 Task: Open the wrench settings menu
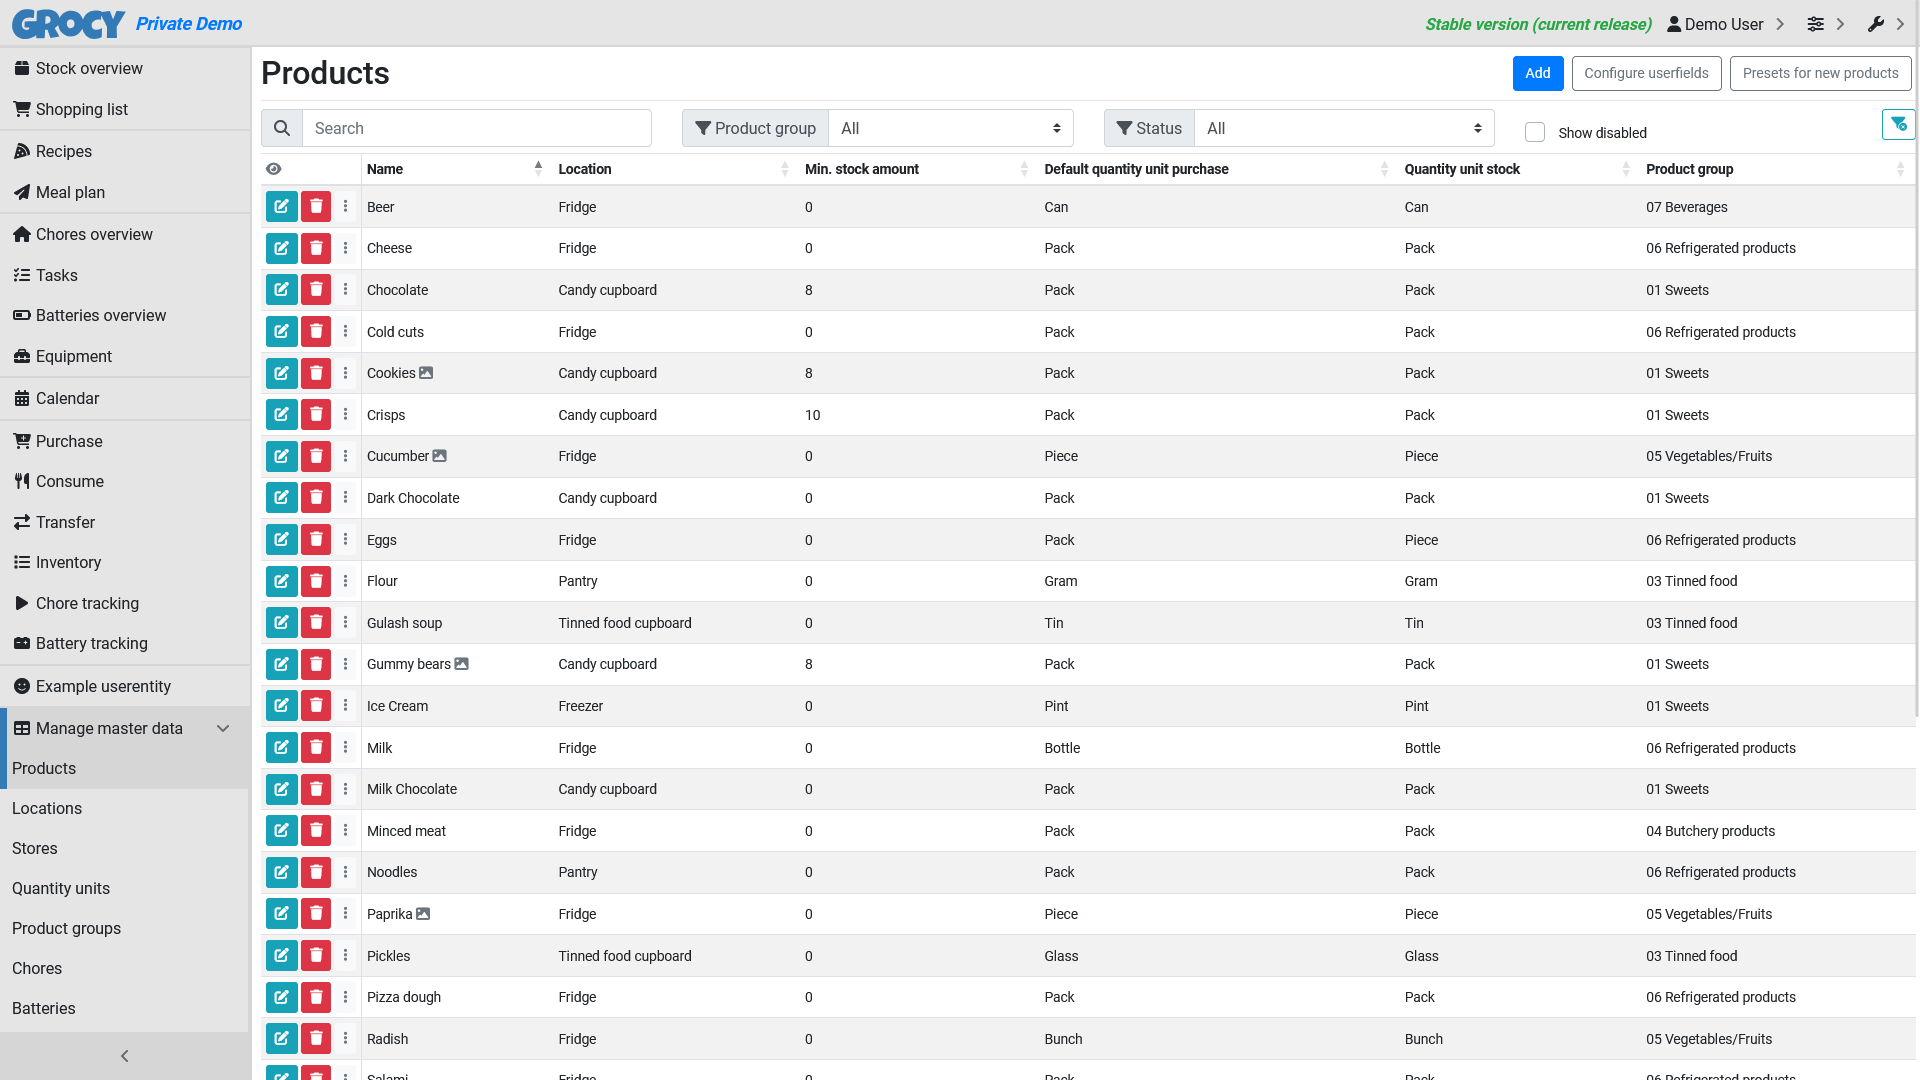[x=1886, y=24]
